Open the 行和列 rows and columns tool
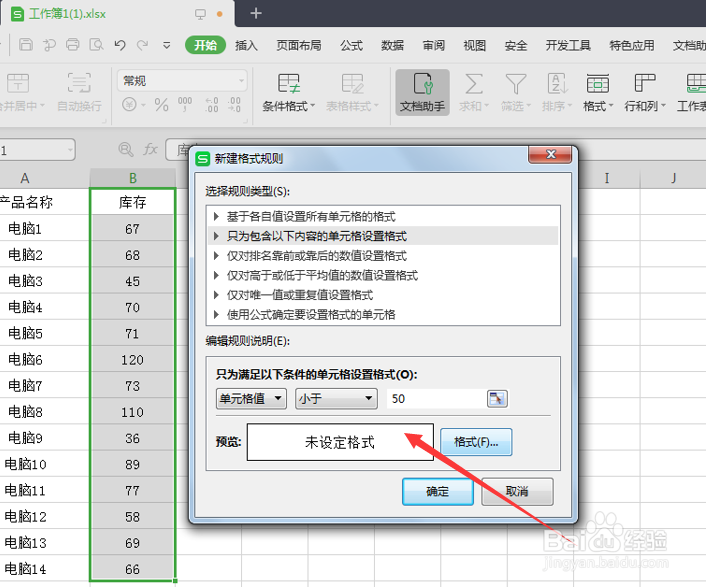 tap(645, 93)
